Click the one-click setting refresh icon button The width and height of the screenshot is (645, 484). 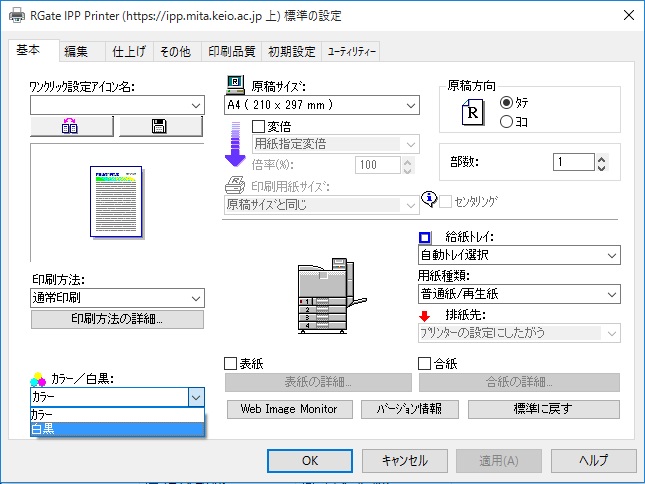tap(73, 126)
